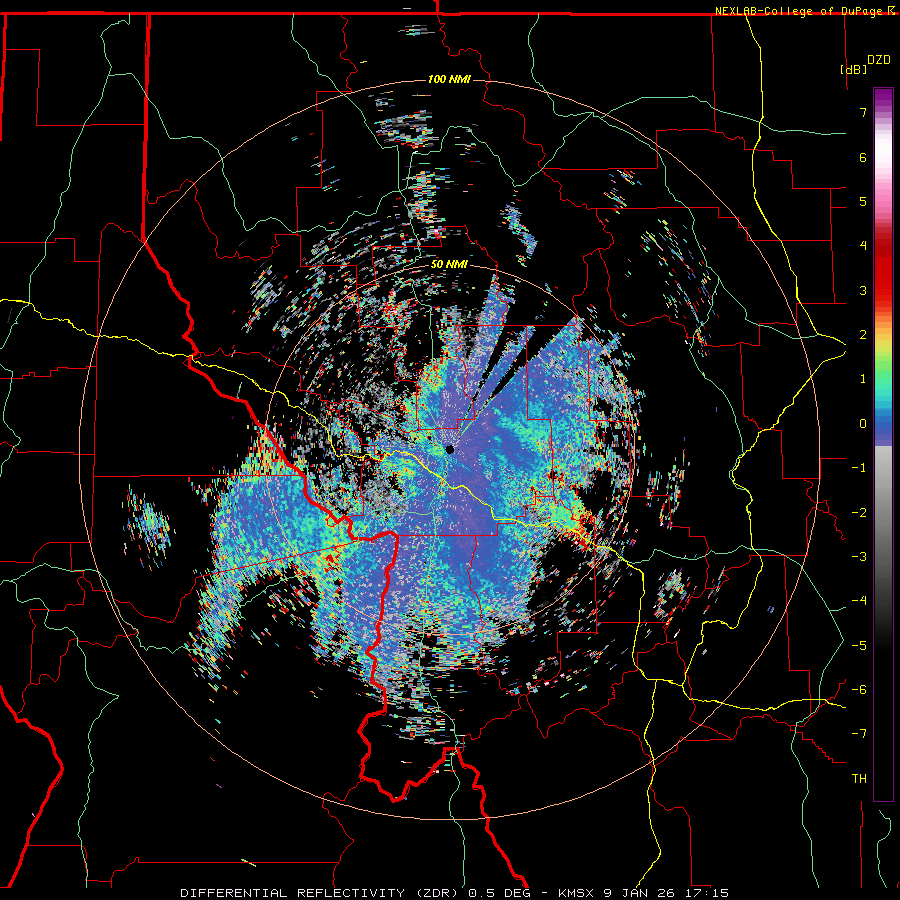Screen dimensions: 900x900
Task: Click the -1 value on color scale
Action: click(x=859, y=468)
